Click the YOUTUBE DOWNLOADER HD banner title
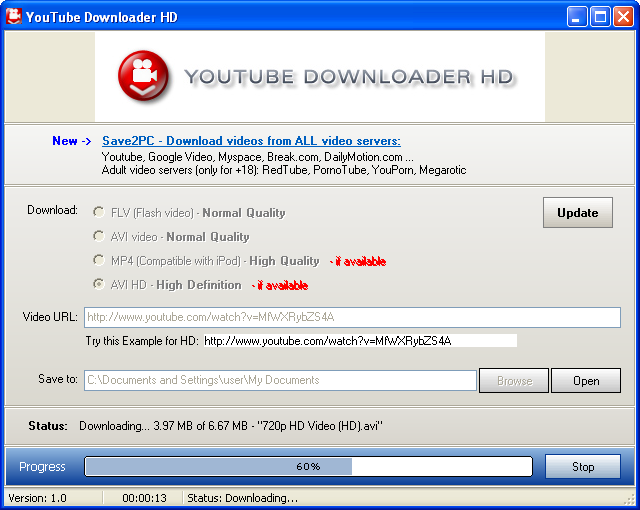 [x=349, y=77]
